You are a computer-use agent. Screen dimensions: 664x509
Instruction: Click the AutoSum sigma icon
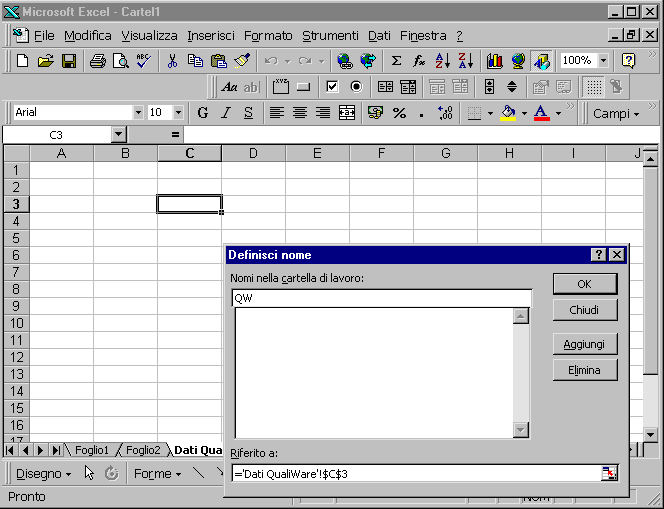pyautogui.click(x=396, y=61)
